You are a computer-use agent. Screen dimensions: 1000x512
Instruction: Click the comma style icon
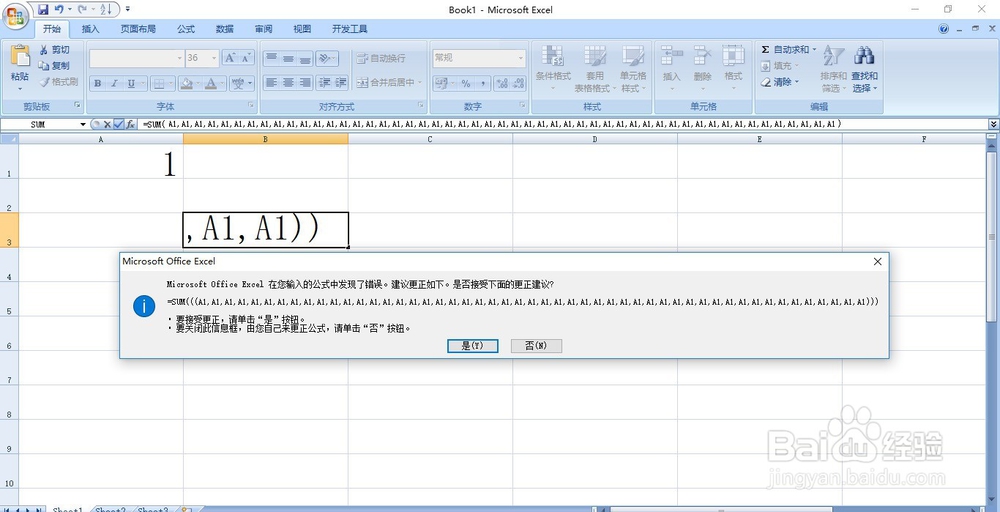point(483,84)
